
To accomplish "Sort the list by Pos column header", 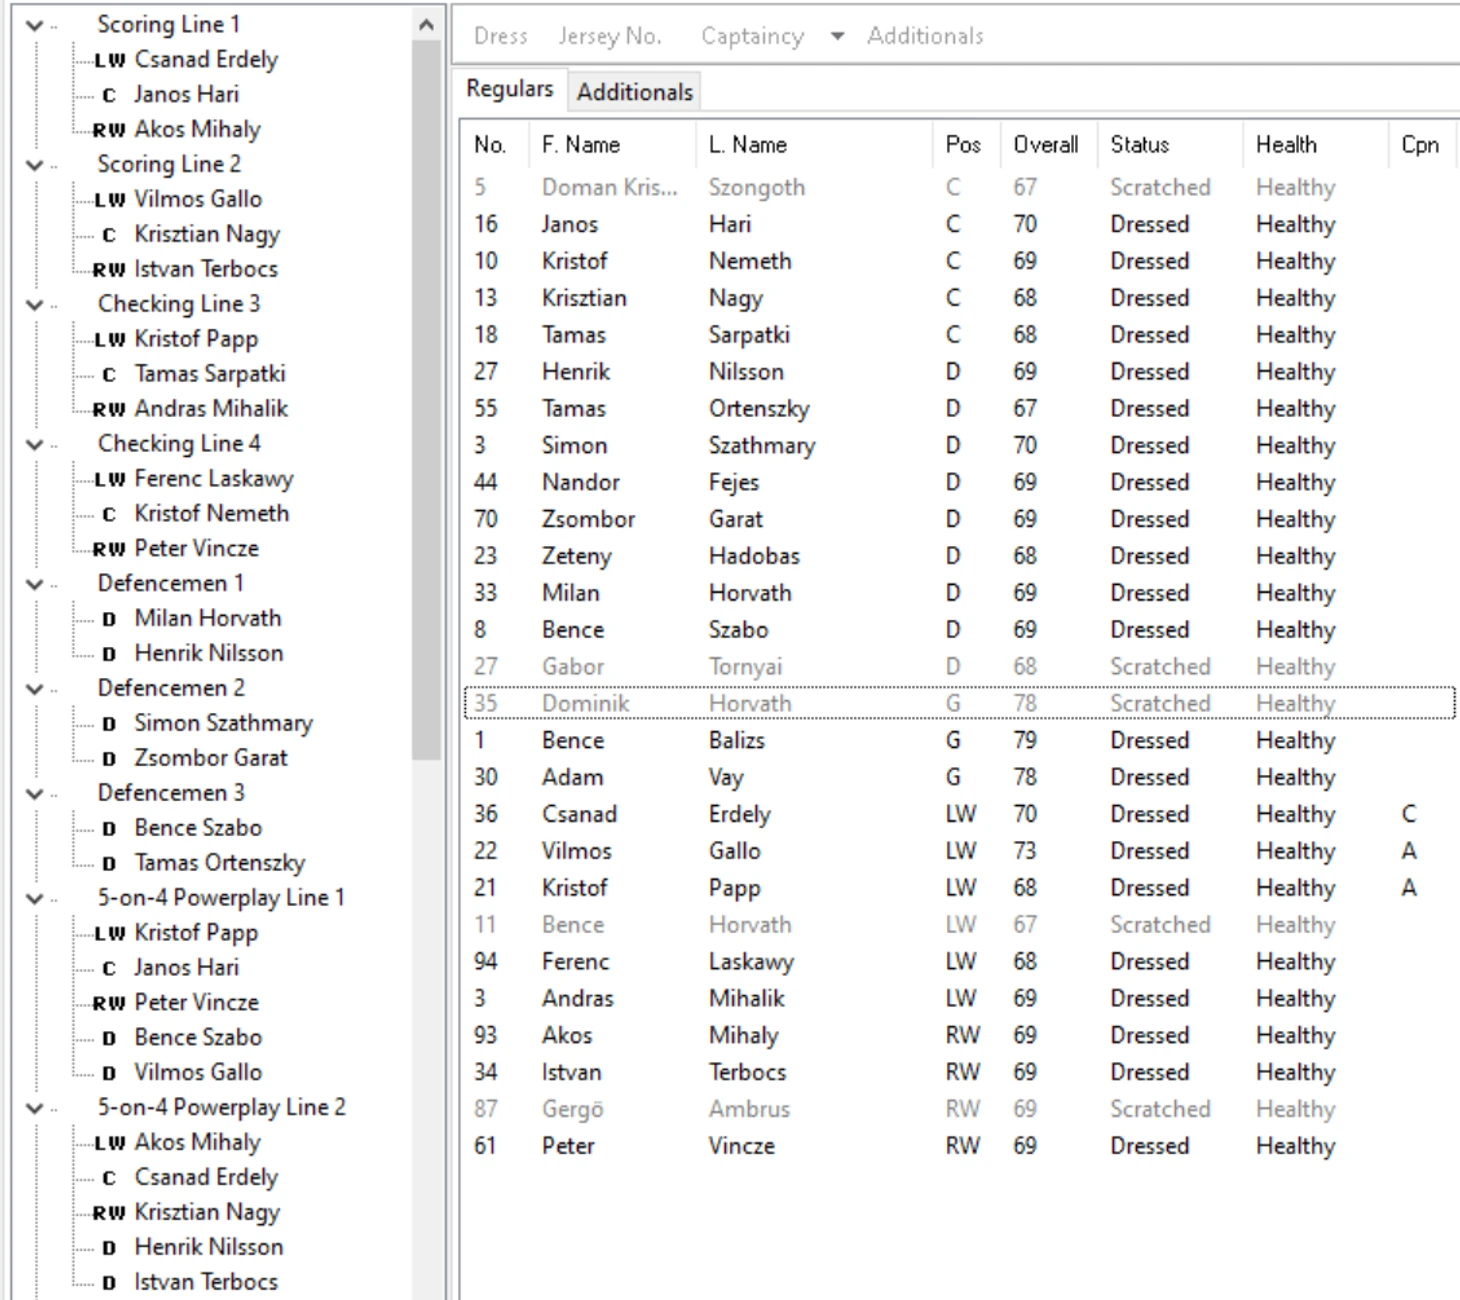I will 962,145.
